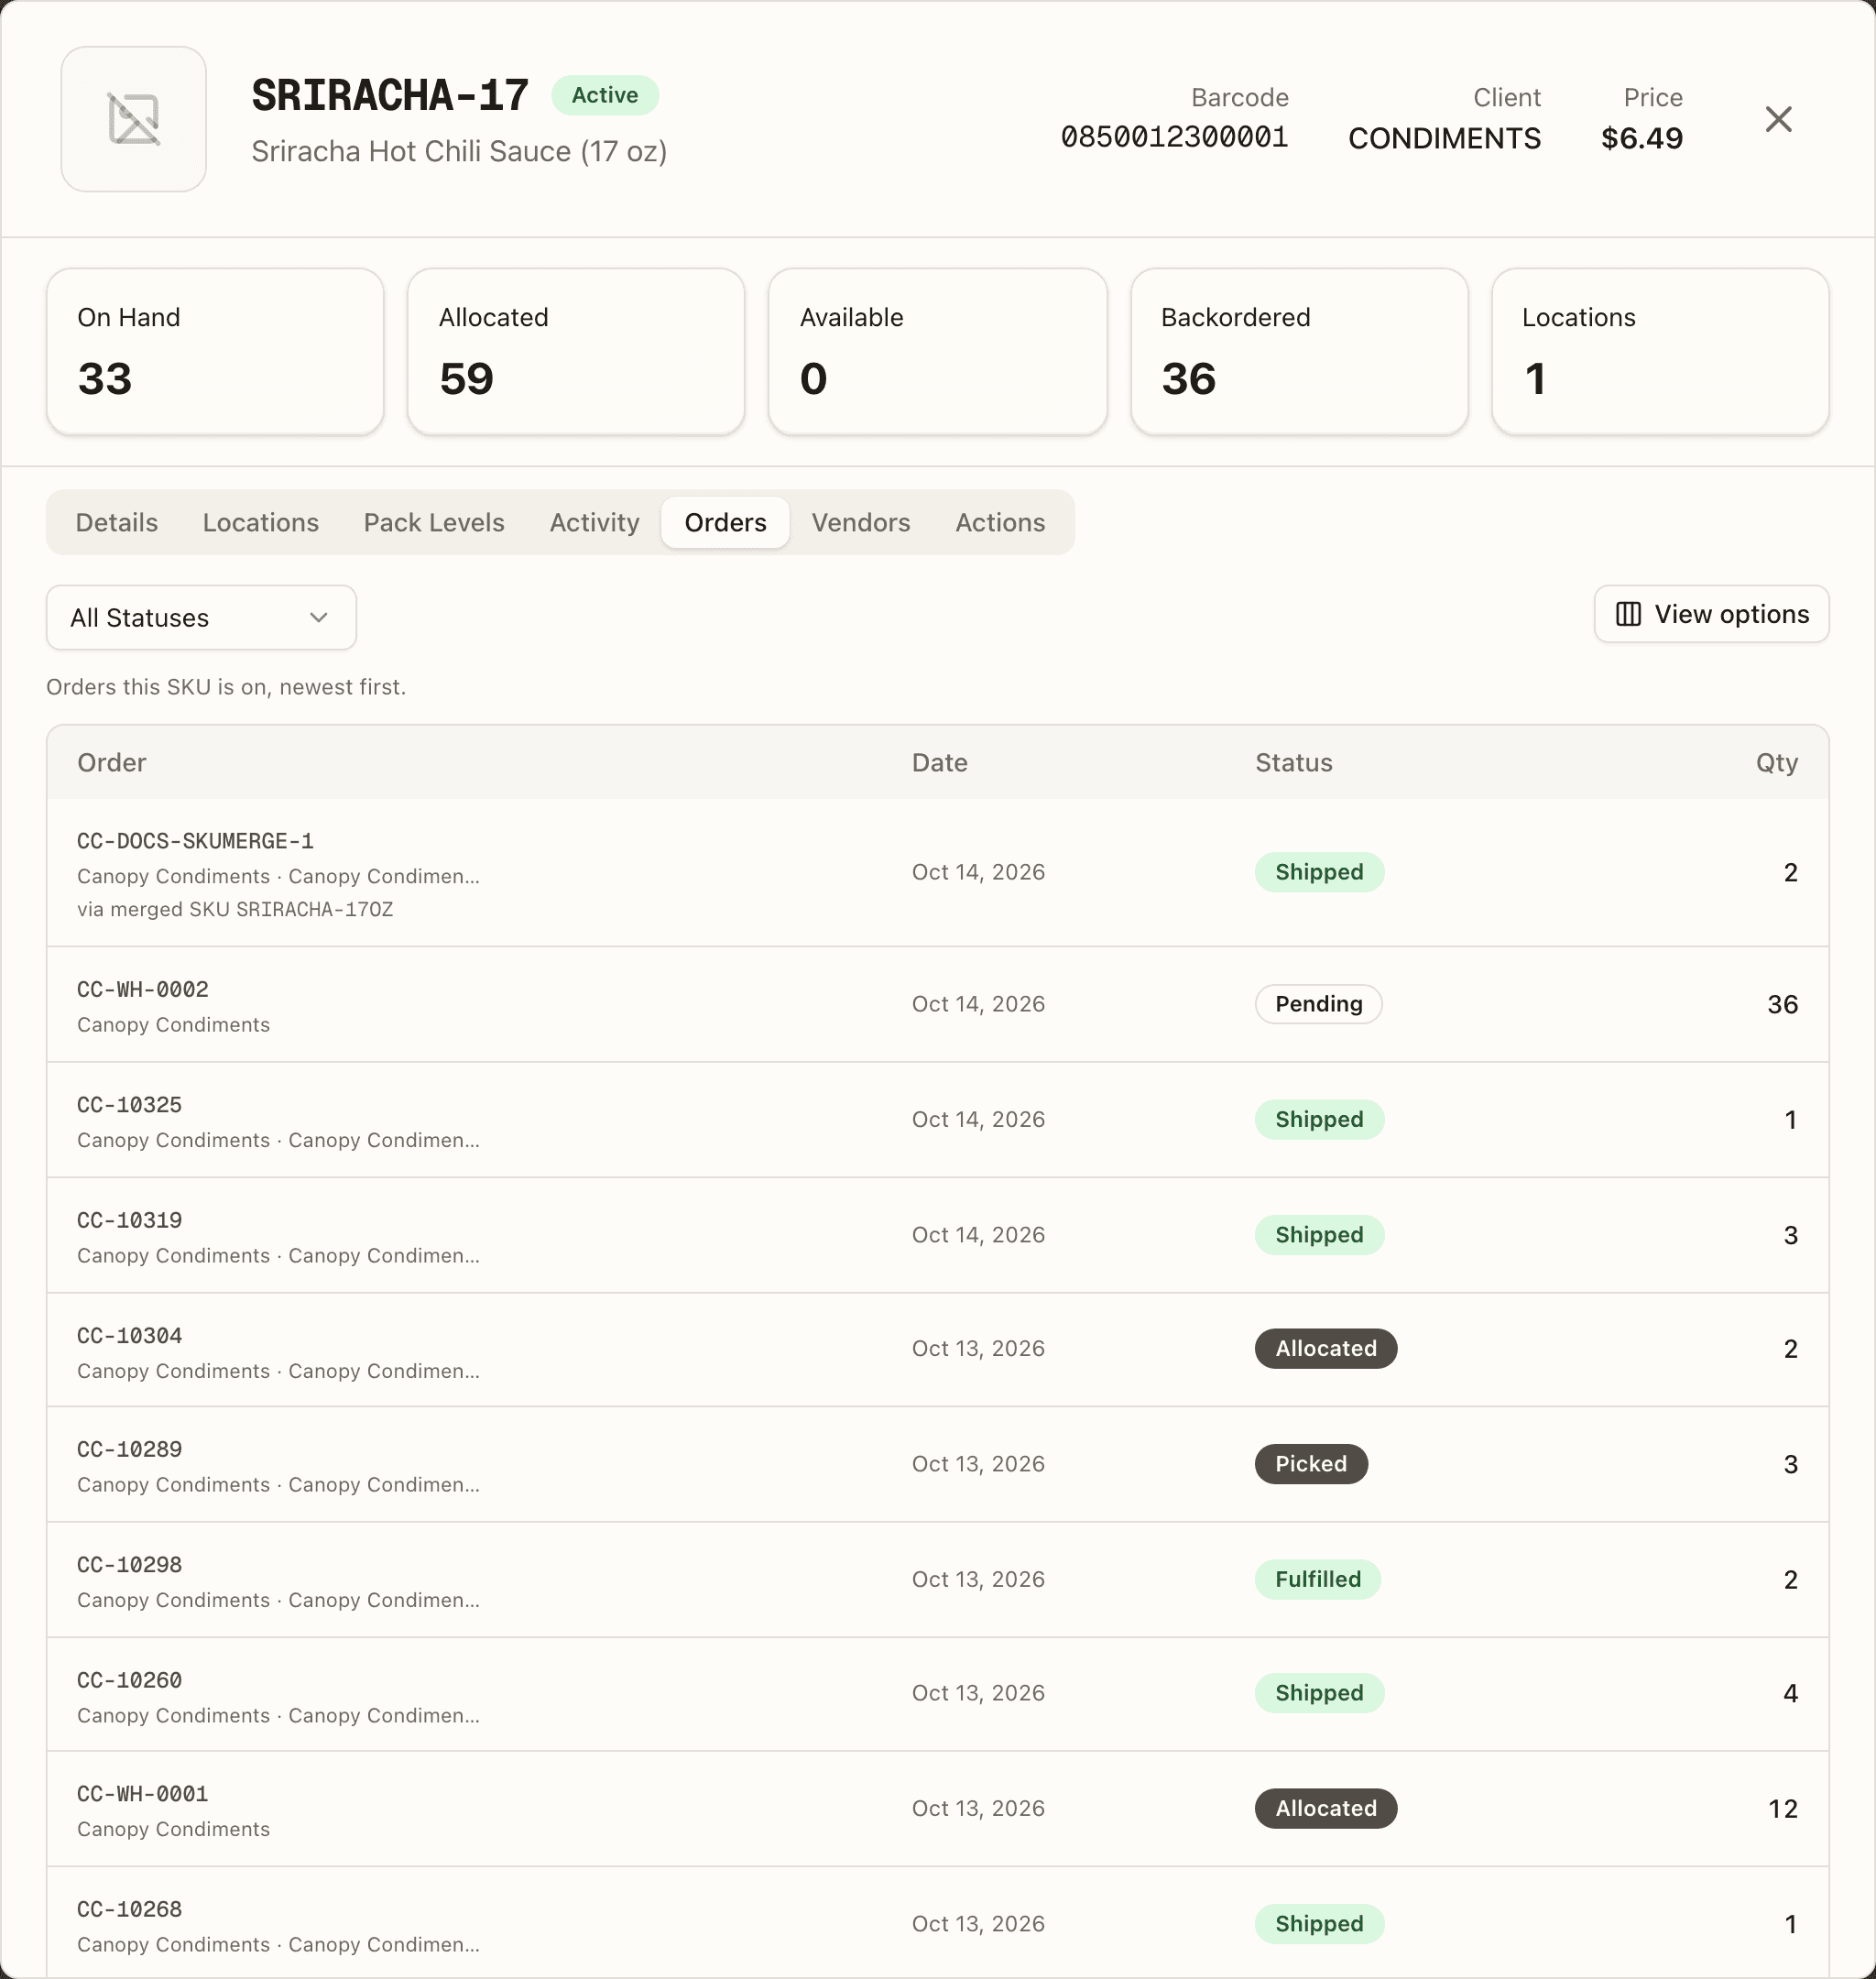
Task: Open the Backordered 36 stat card
Action: point(1299,351)
